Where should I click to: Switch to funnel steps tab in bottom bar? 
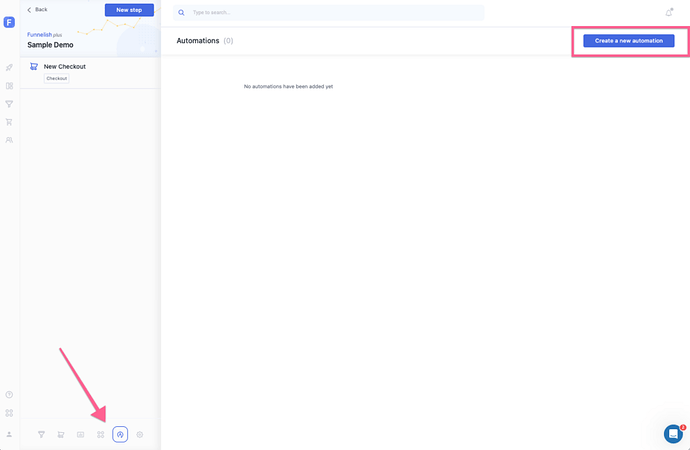(41, 434)
